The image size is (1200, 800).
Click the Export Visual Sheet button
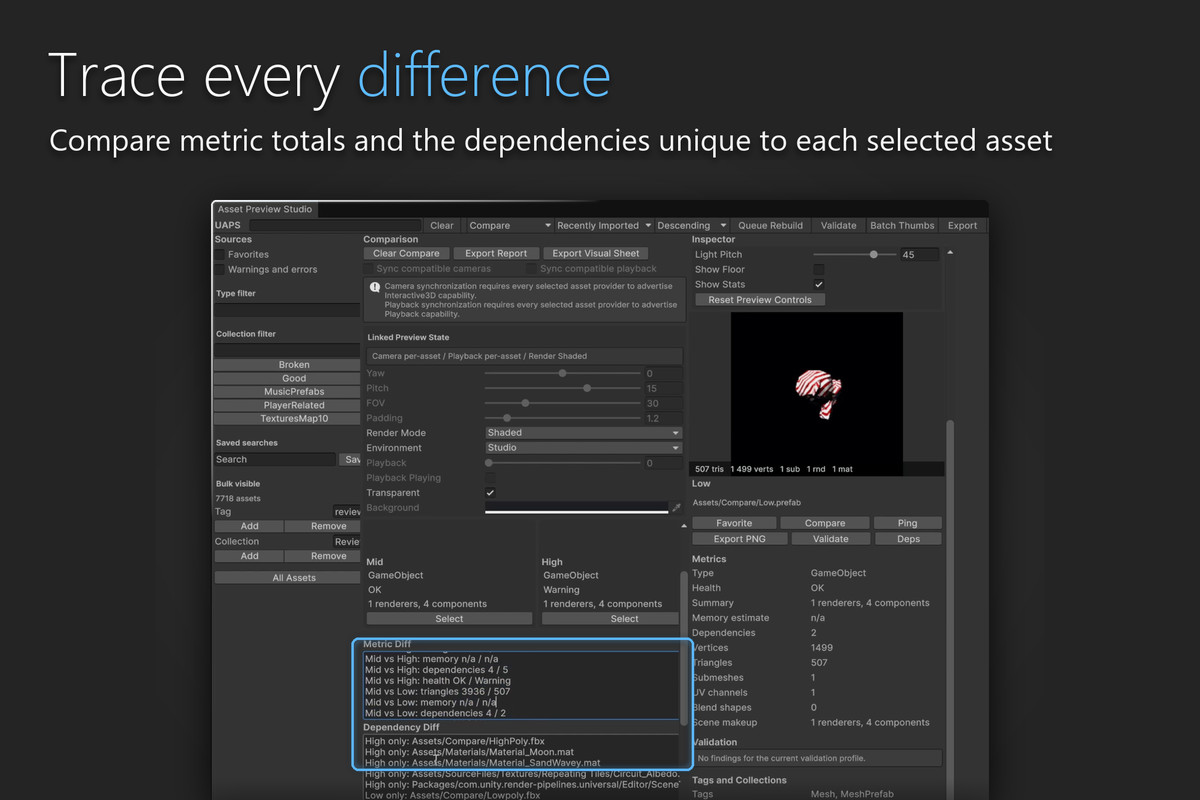(x=597, y=254)
